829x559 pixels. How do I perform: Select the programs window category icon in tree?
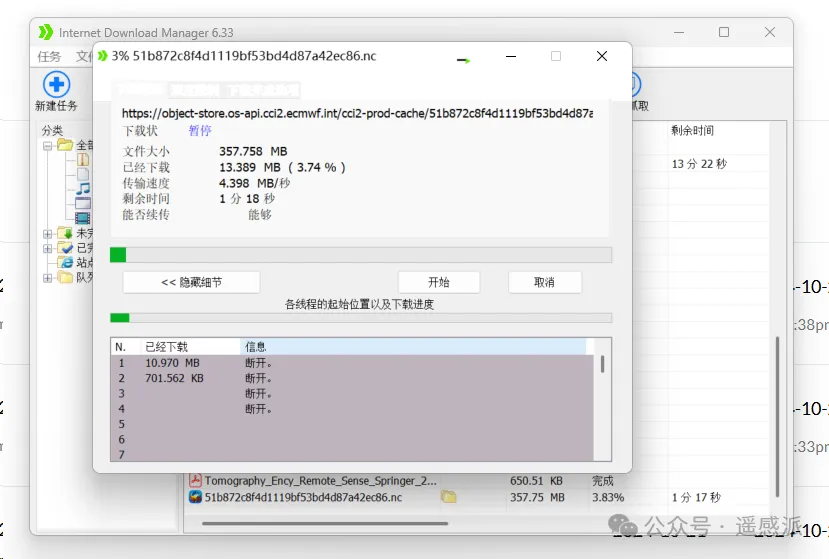tap(83, 203)
